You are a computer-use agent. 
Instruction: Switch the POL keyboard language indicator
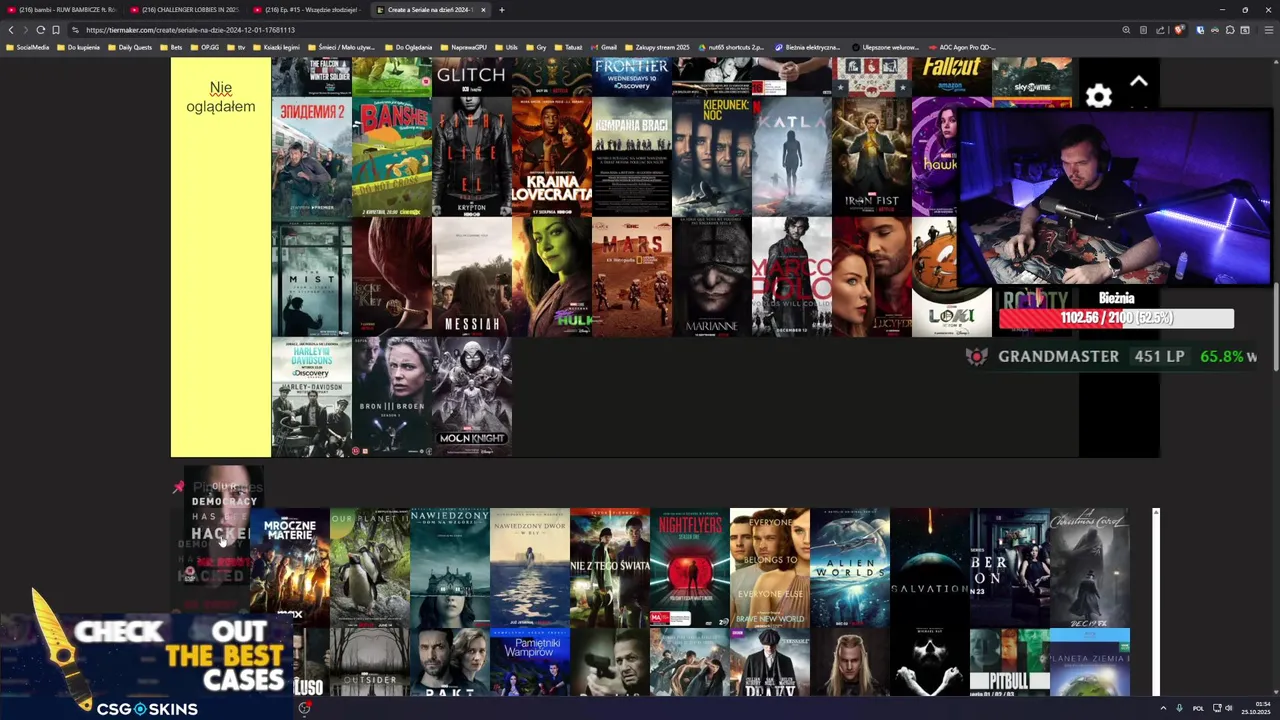[x=1198, y=708]
